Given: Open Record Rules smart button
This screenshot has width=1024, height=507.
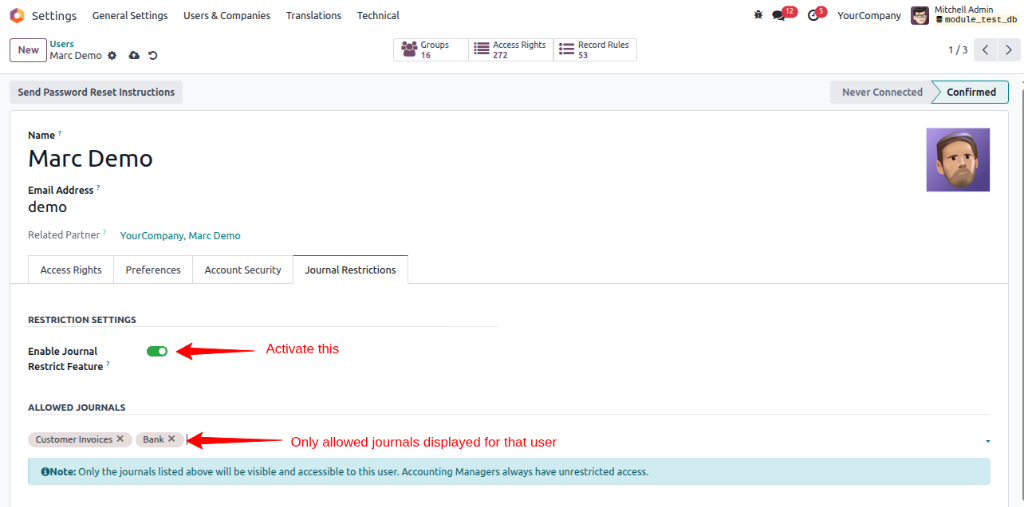Looking at the screenshot, I should tap(595, 50).
